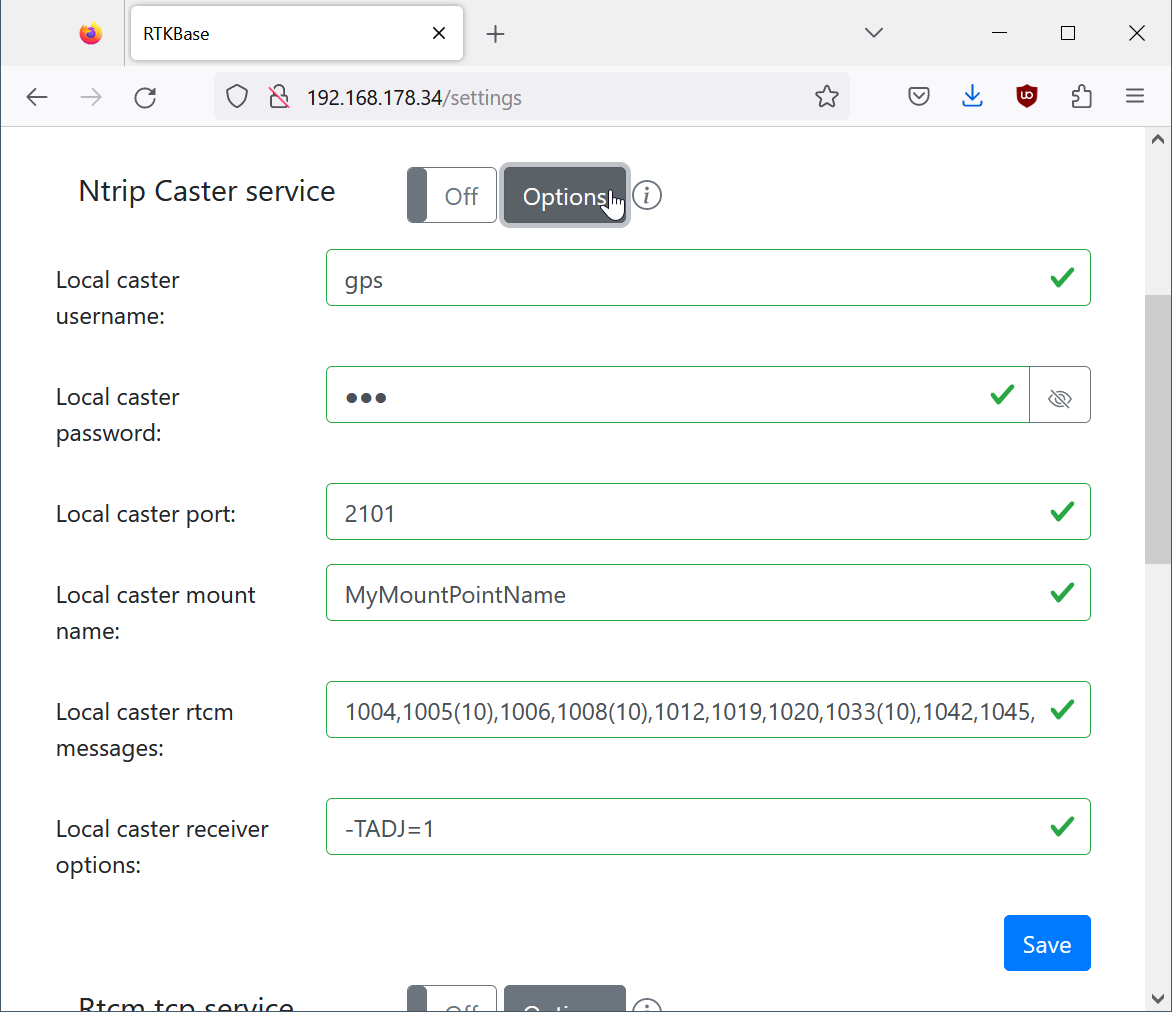
Task: Save the Ntrip Caster settings
Action: point(1046,943)
